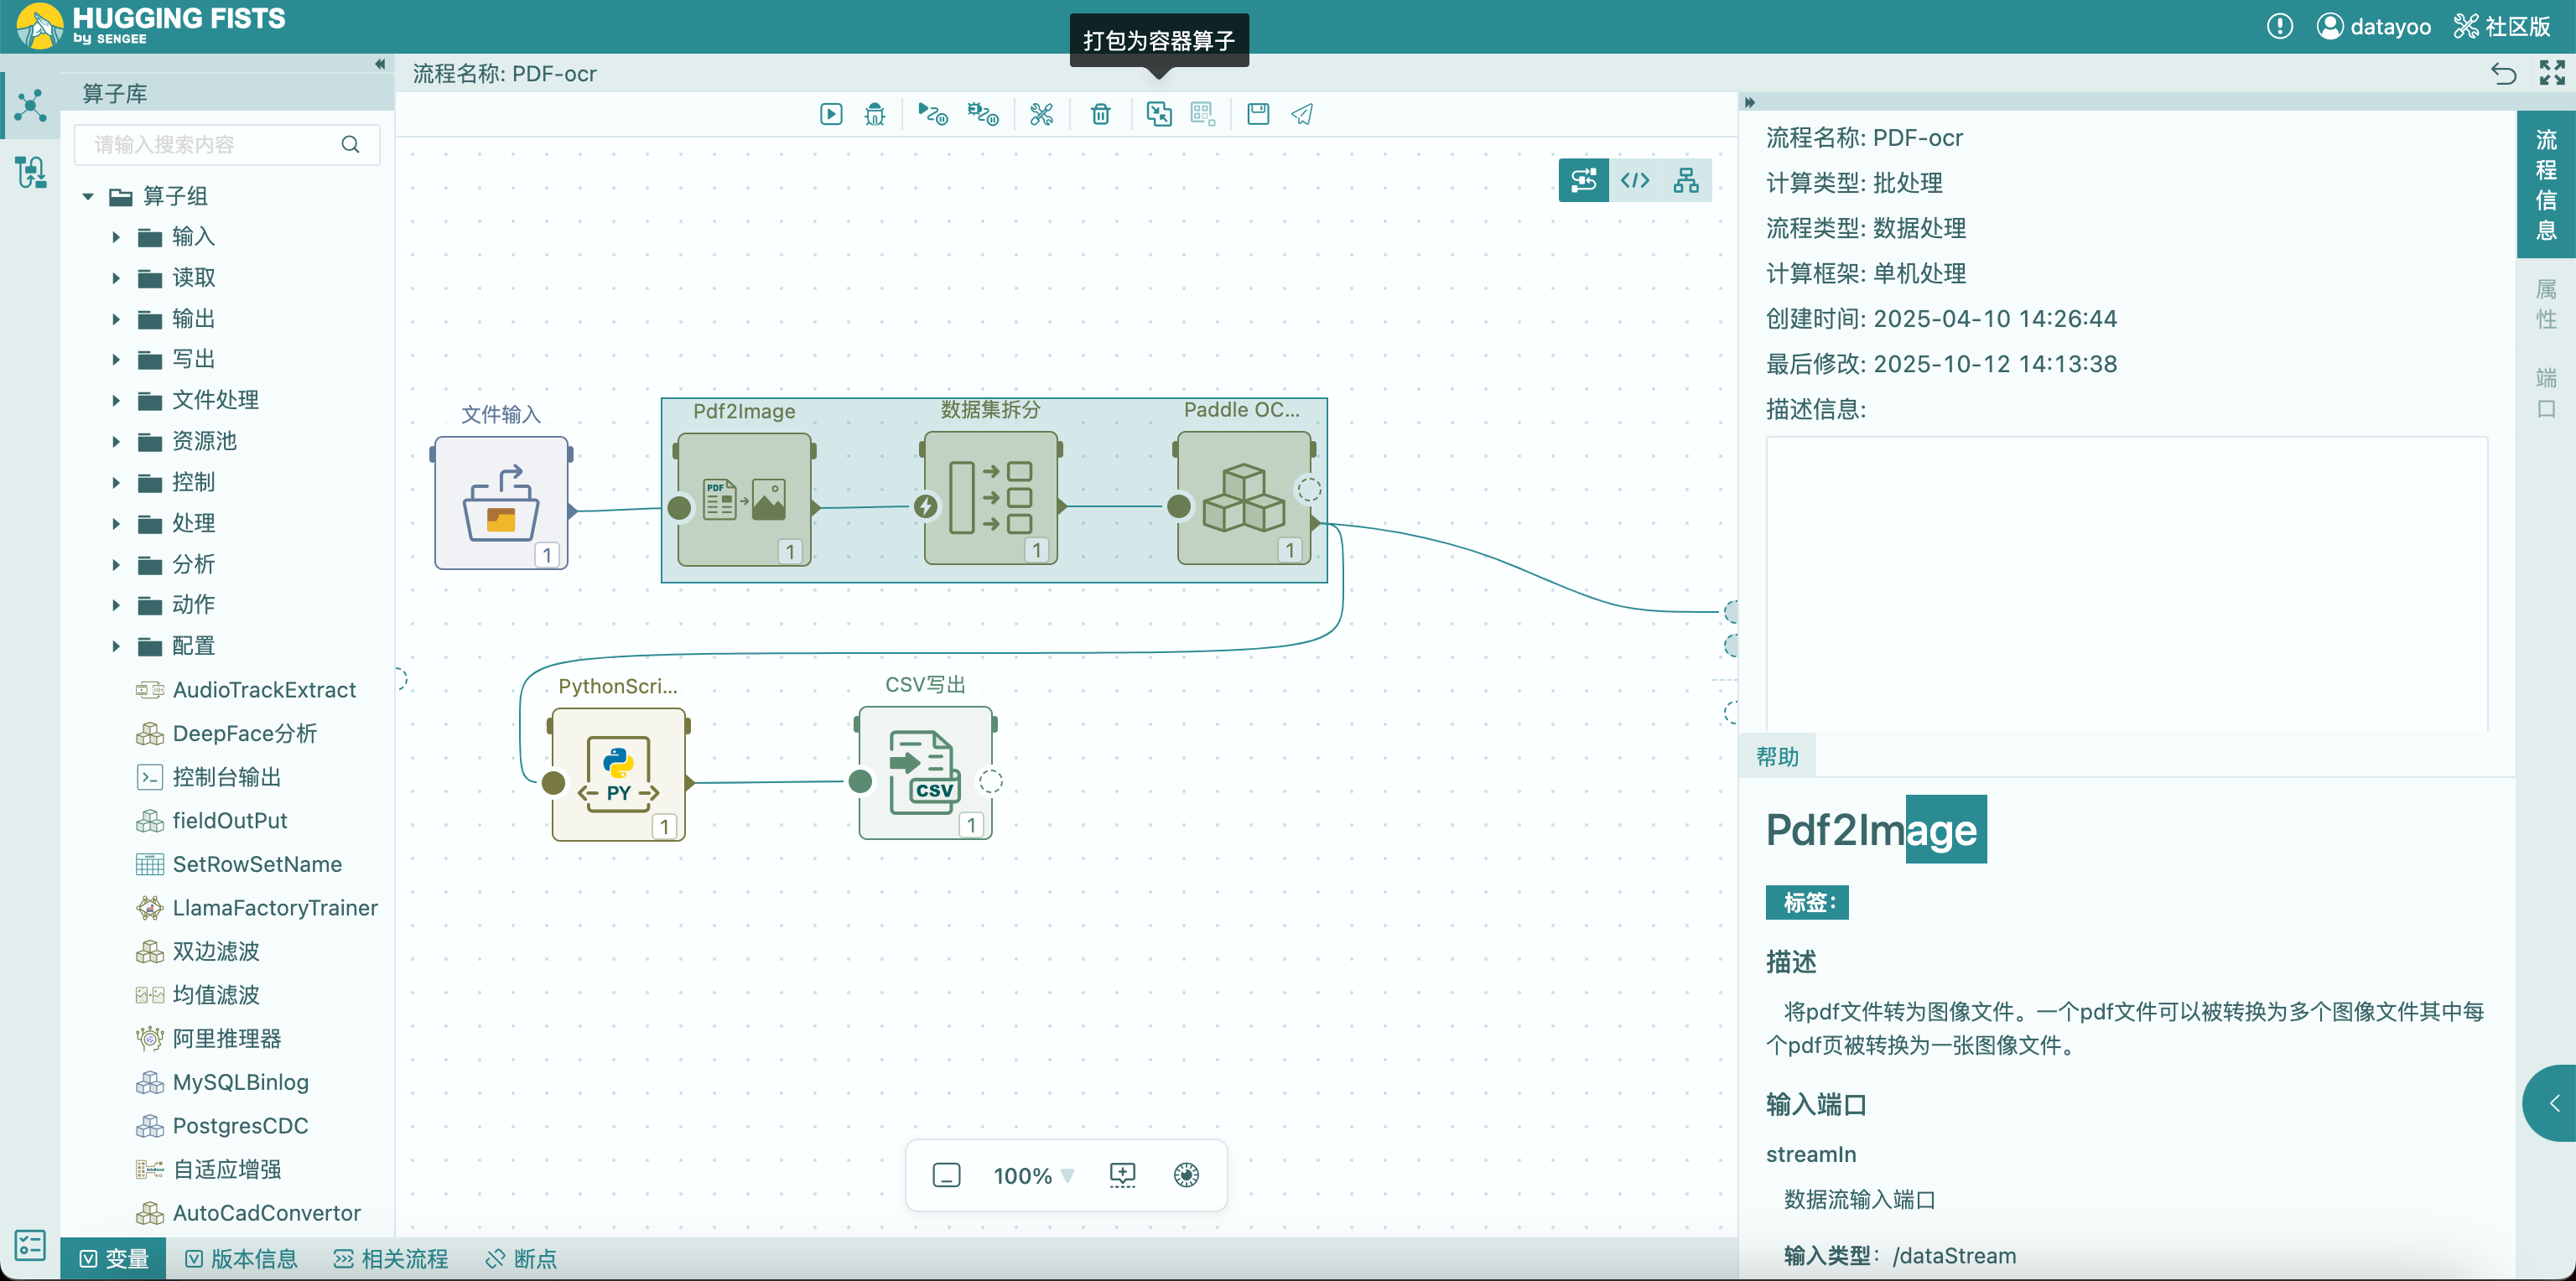Click the pack as container operator icon
The height and width of the screenshot is (1281, 2576).
click(x=1158, y=114)
